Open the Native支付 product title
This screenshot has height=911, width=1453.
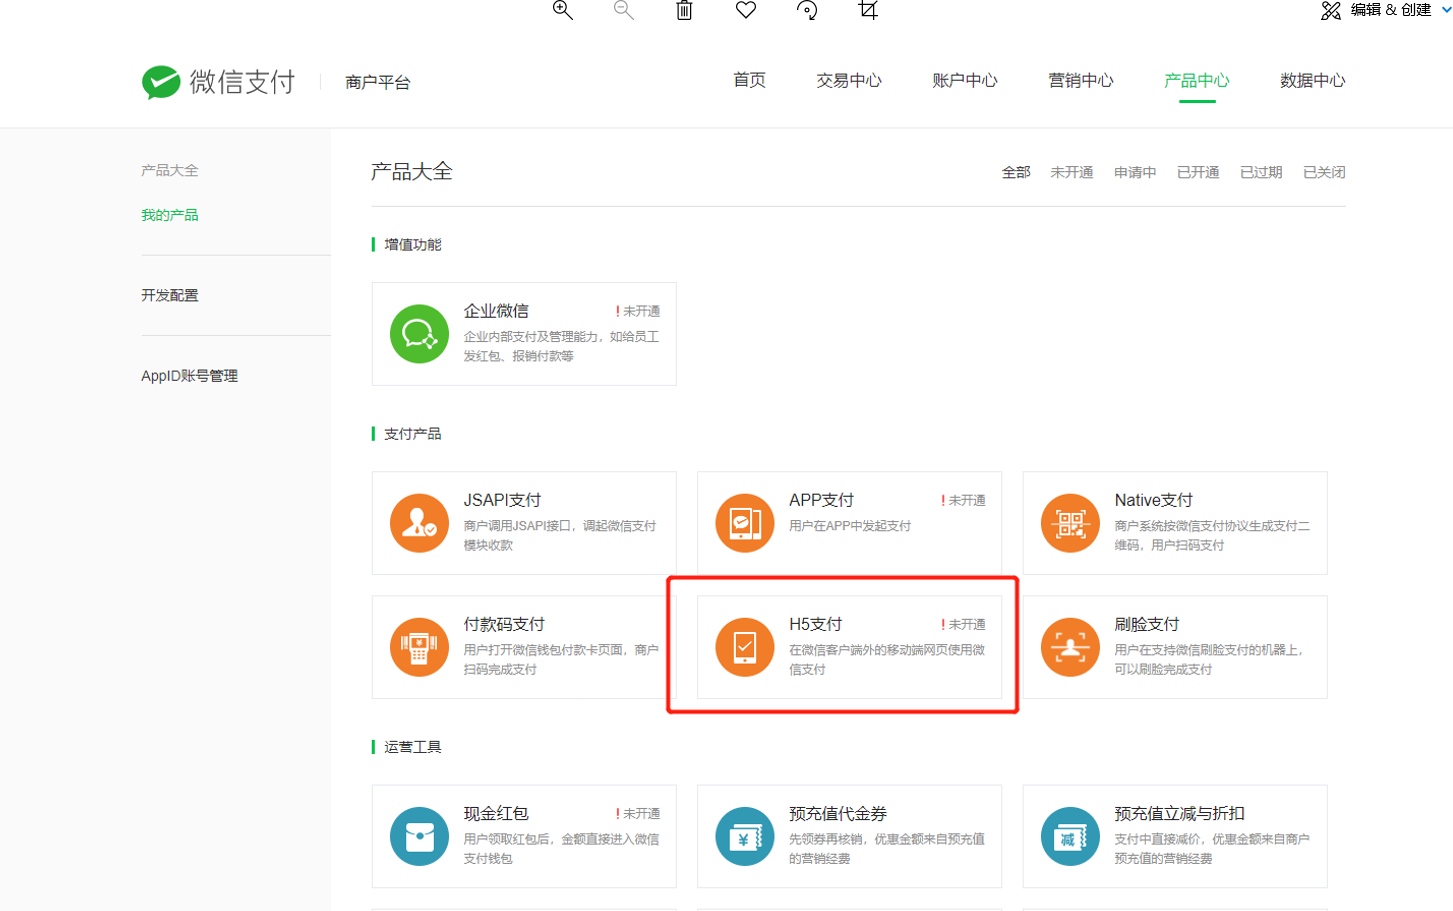tap(1154, 500)
